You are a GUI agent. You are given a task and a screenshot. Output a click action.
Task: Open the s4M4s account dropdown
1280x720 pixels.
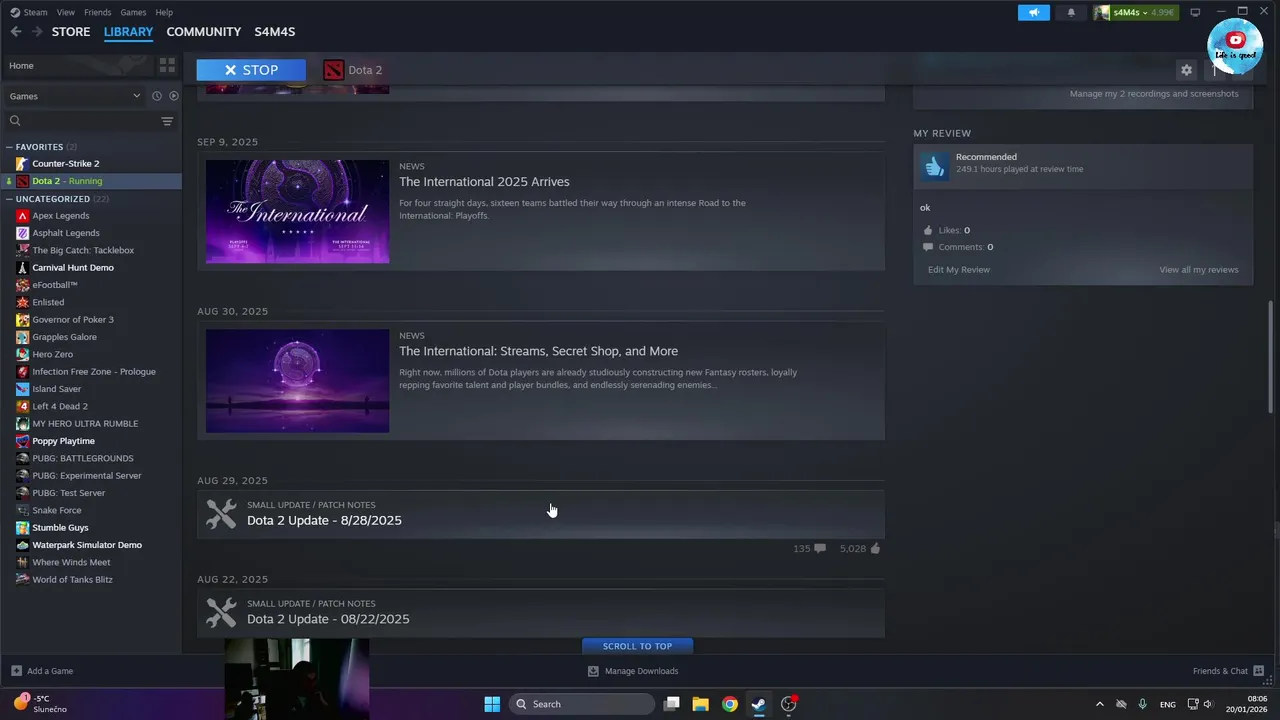pos(1135,12)
